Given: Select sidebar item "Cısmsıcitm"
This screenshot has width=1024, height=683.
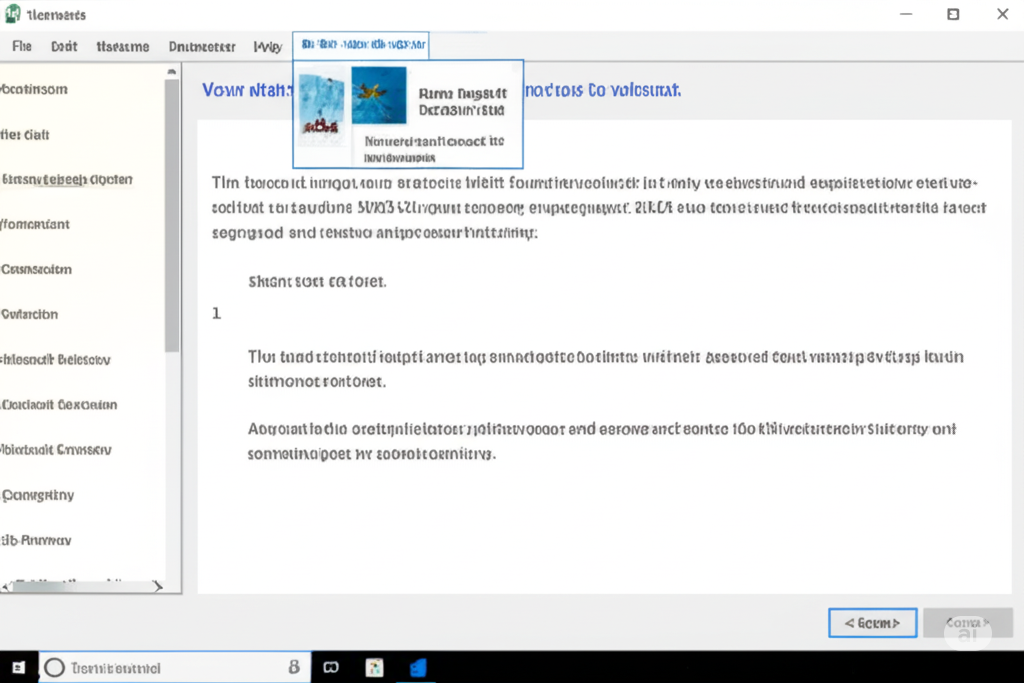Looking at the screenshot, I should coord(36,269).
